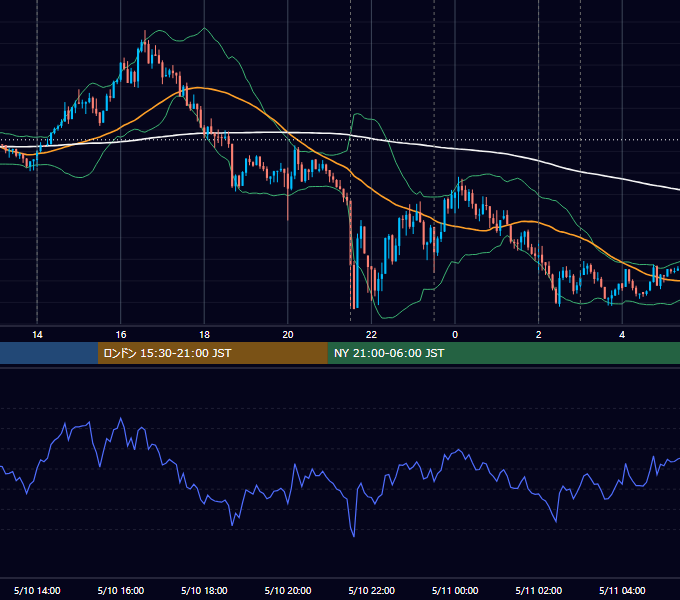Click the hour label 22 on the time axis

point(371,335)
